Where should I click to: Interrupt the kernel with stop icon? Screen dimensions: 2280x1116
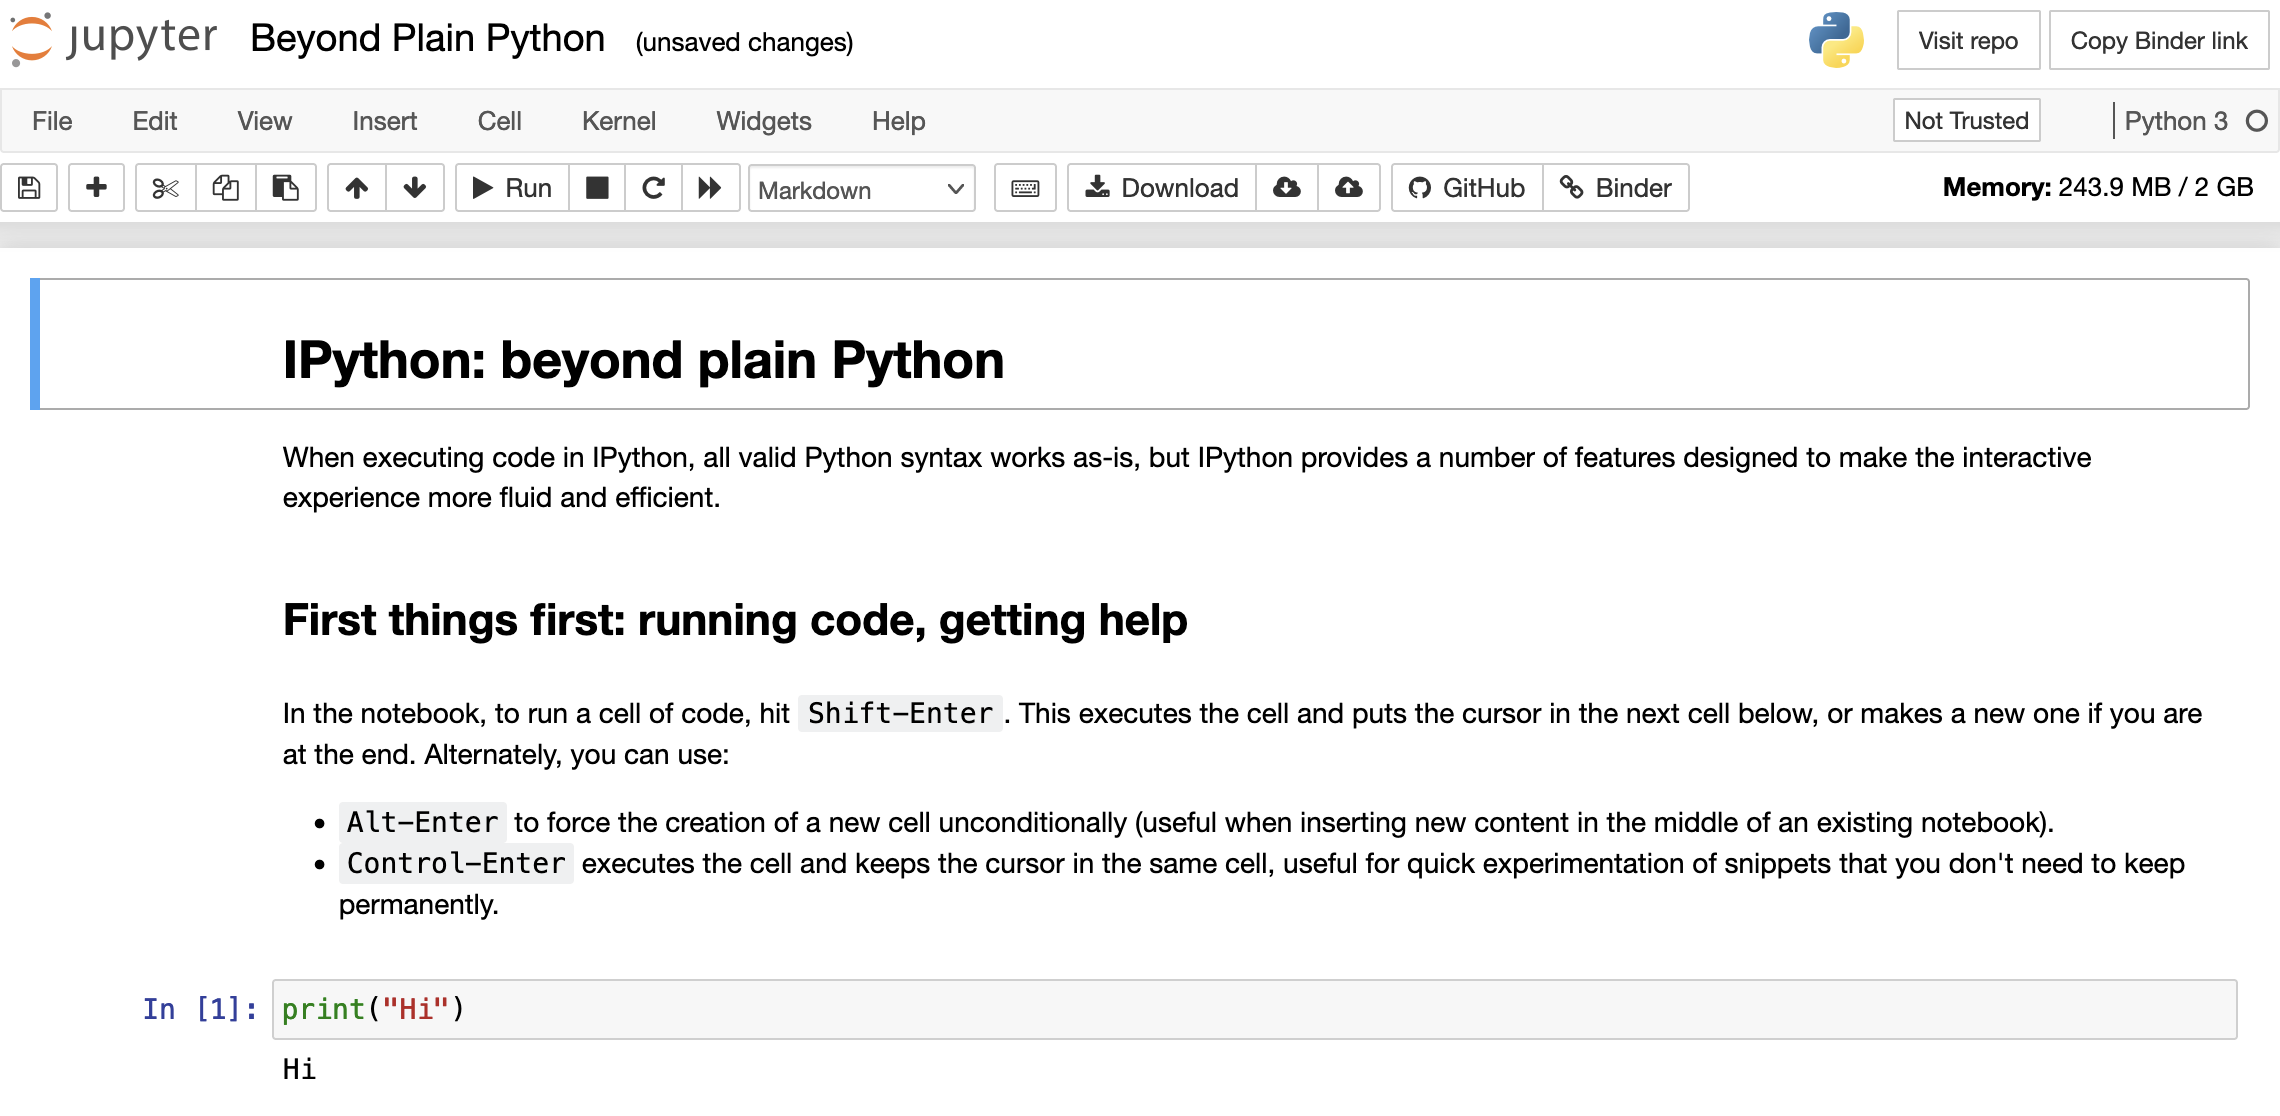pyautogui.click(x=597, y=188)
